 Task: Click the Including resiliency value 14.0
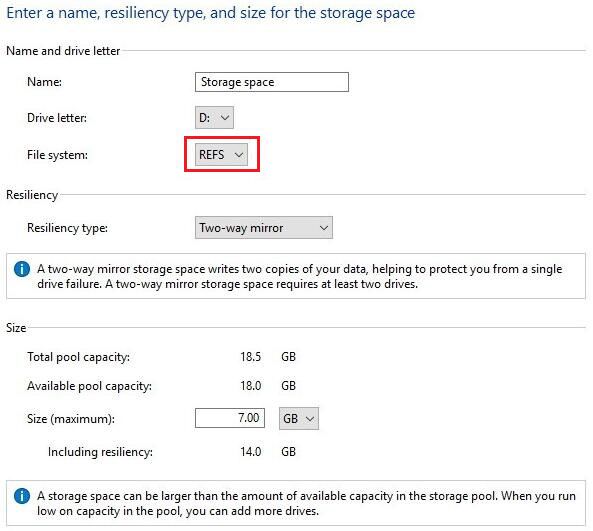coord(250,452)
